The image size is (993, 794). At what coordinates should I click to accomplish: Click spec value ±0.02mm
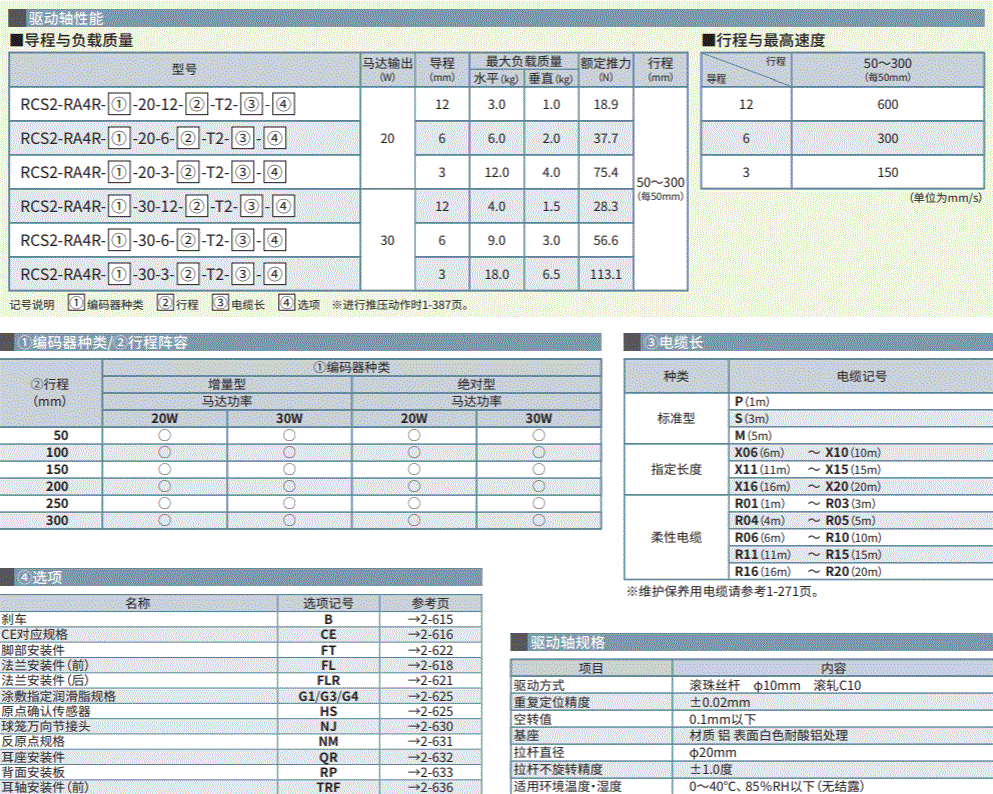click(x=719, y=702)
